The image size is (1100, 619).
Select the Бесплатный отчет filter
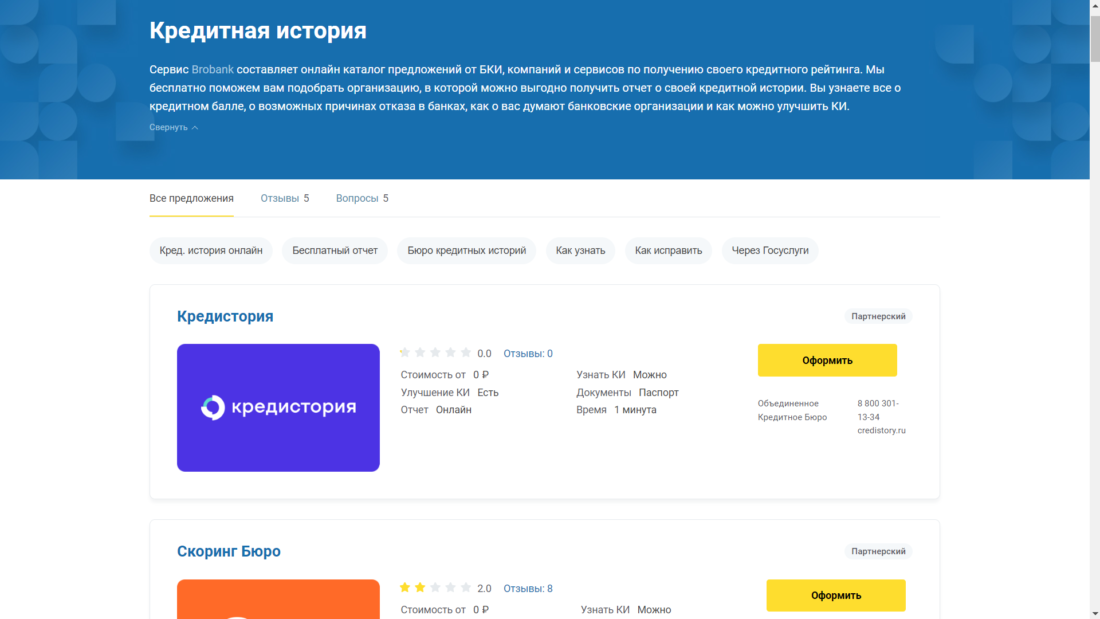click(334, 250)
